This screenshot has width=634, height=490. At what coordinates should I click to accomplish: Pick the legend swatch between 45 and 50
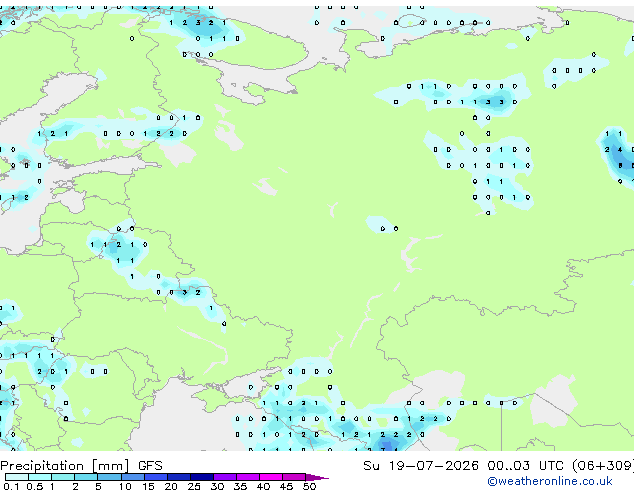click(x=294, y=477)
